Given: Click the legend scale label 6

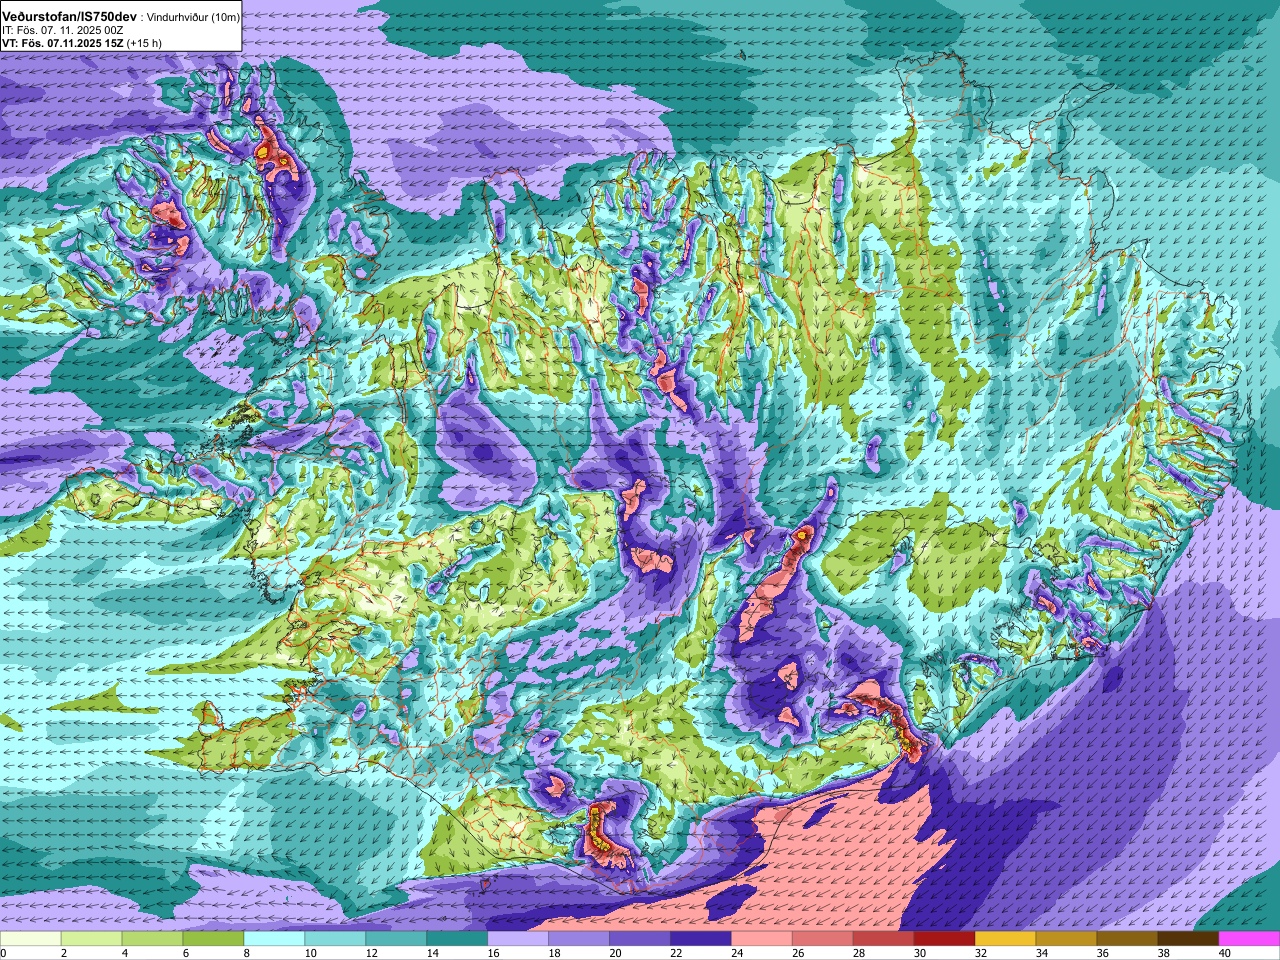Looking at the screenshot, I should click(x=184, y=953).
